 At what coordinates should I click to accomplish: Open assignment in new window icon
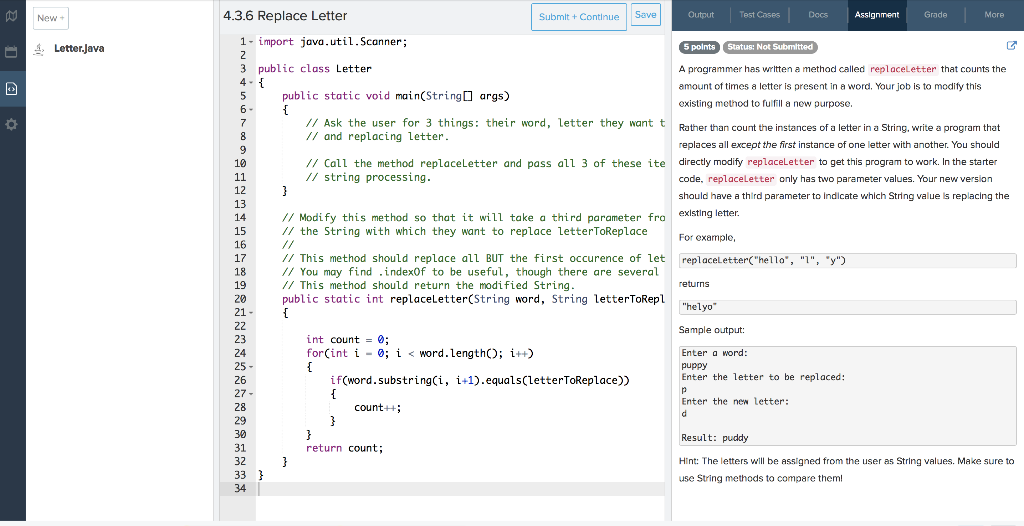click(1011, 47)
